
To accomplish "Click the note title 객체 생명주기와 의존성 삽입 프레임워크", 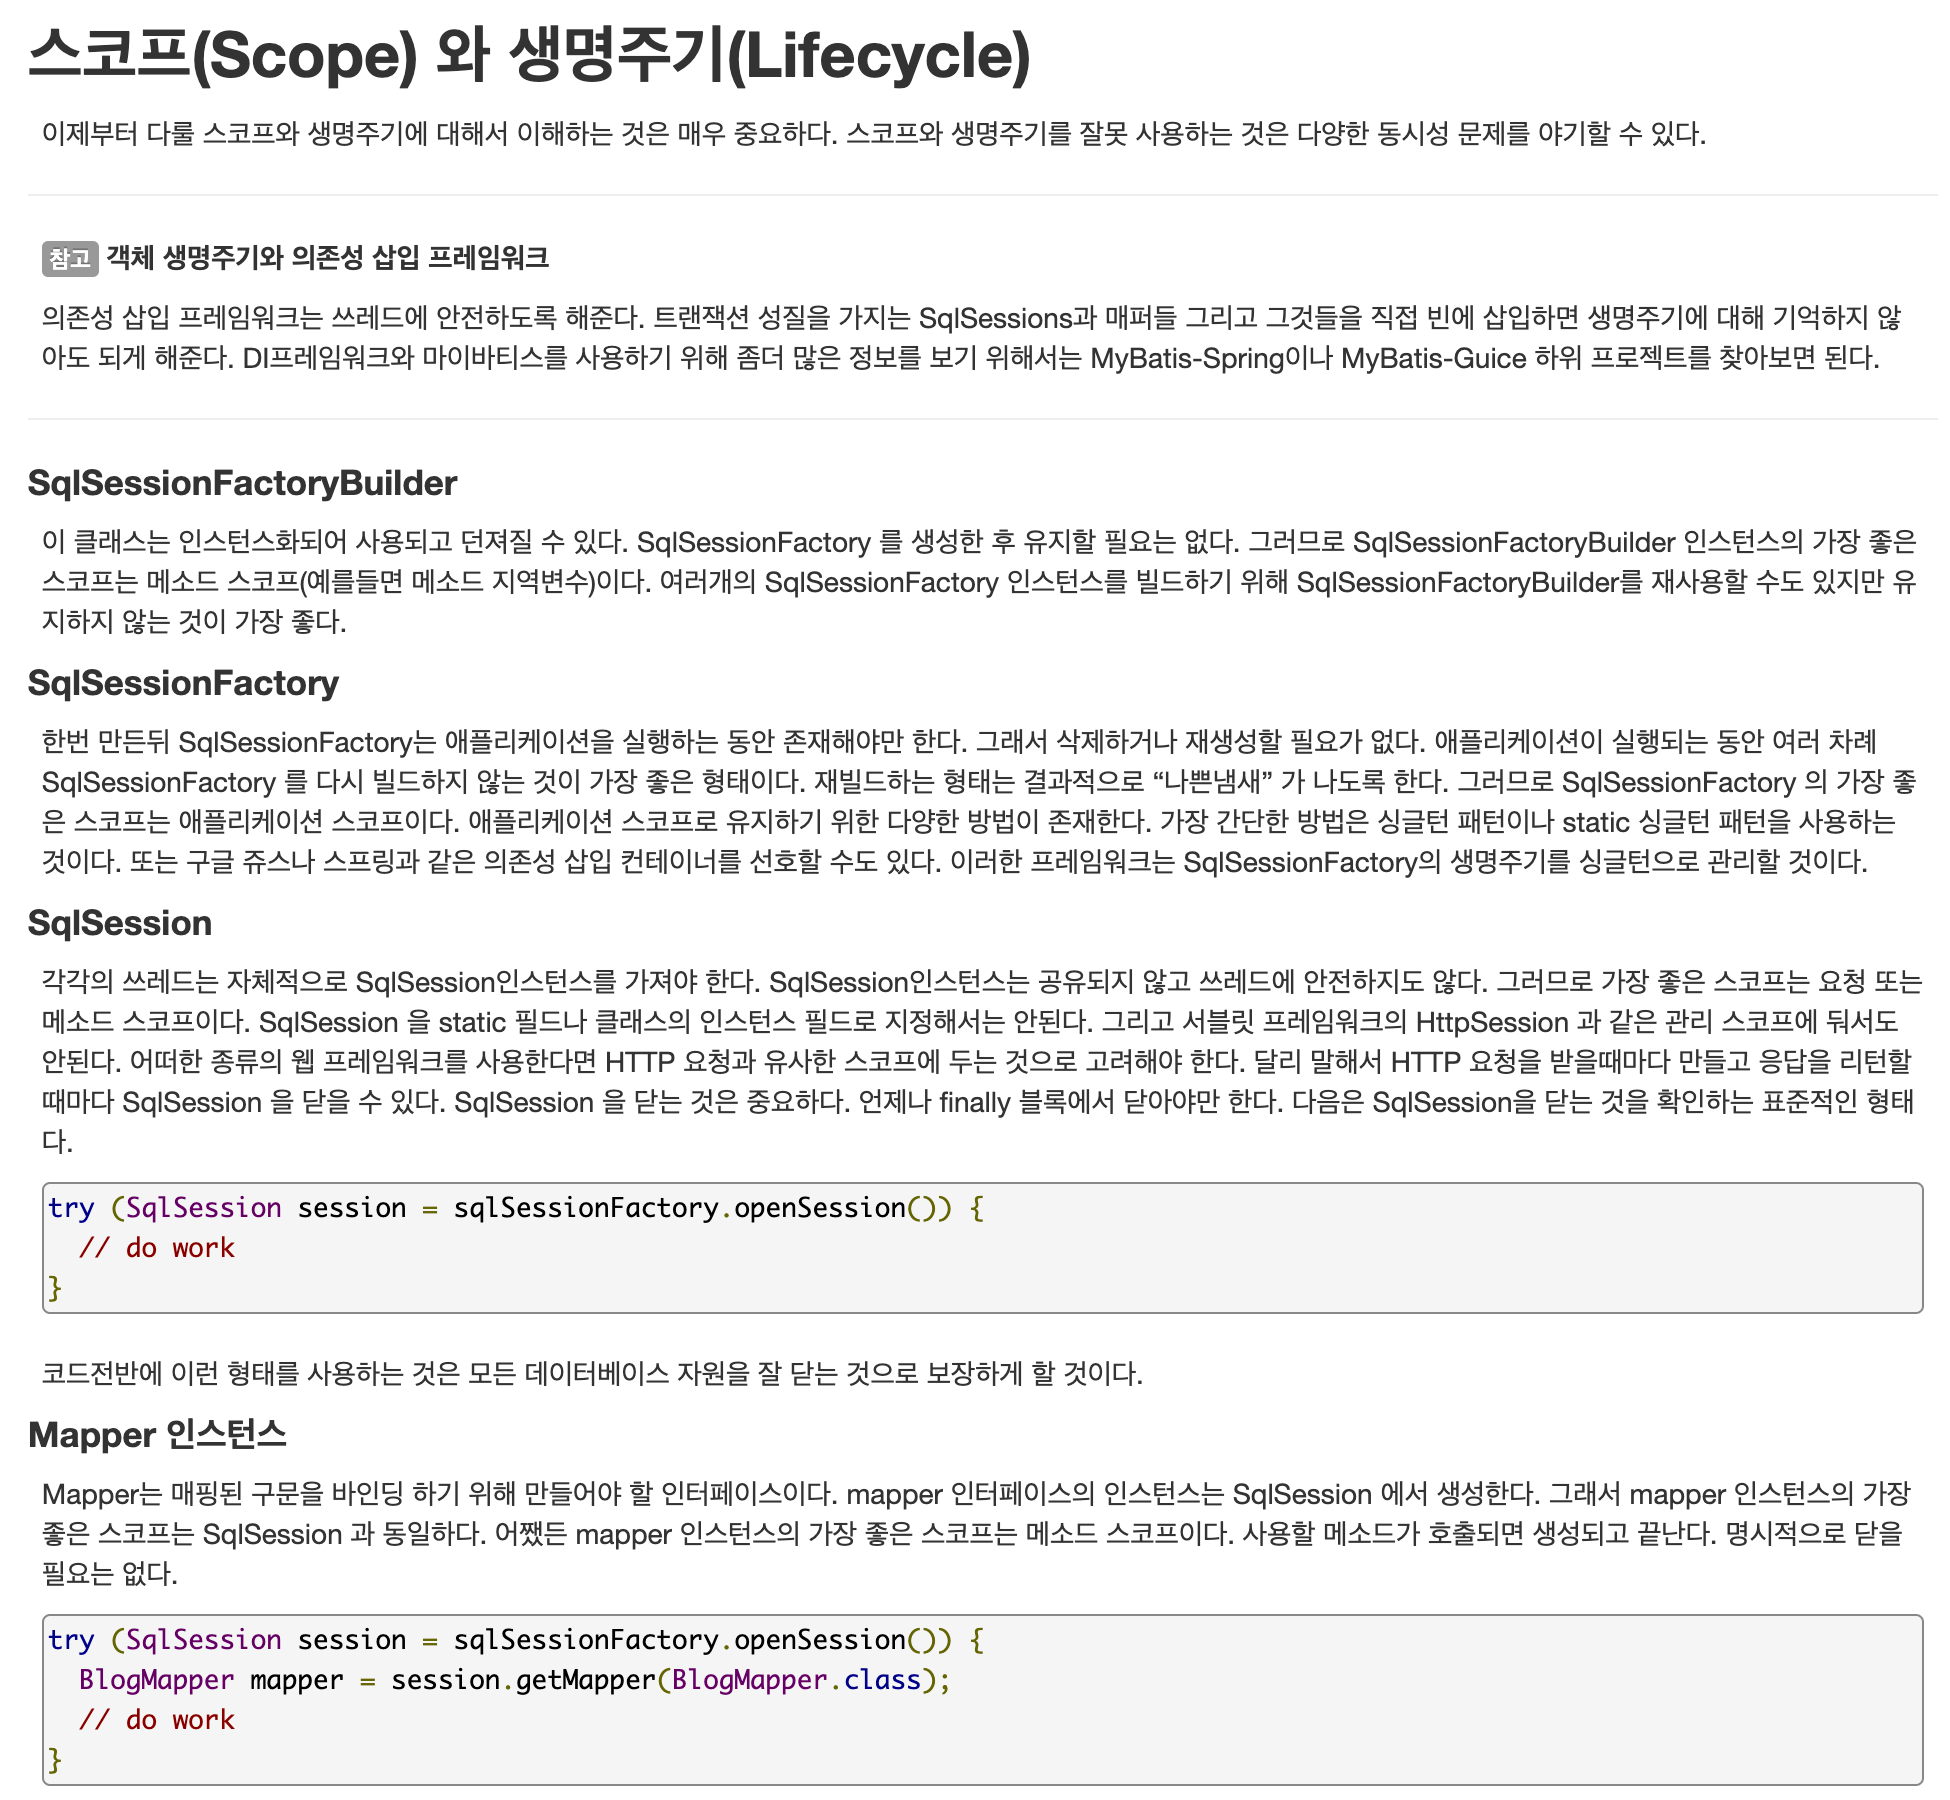I will tap(327, 259).
